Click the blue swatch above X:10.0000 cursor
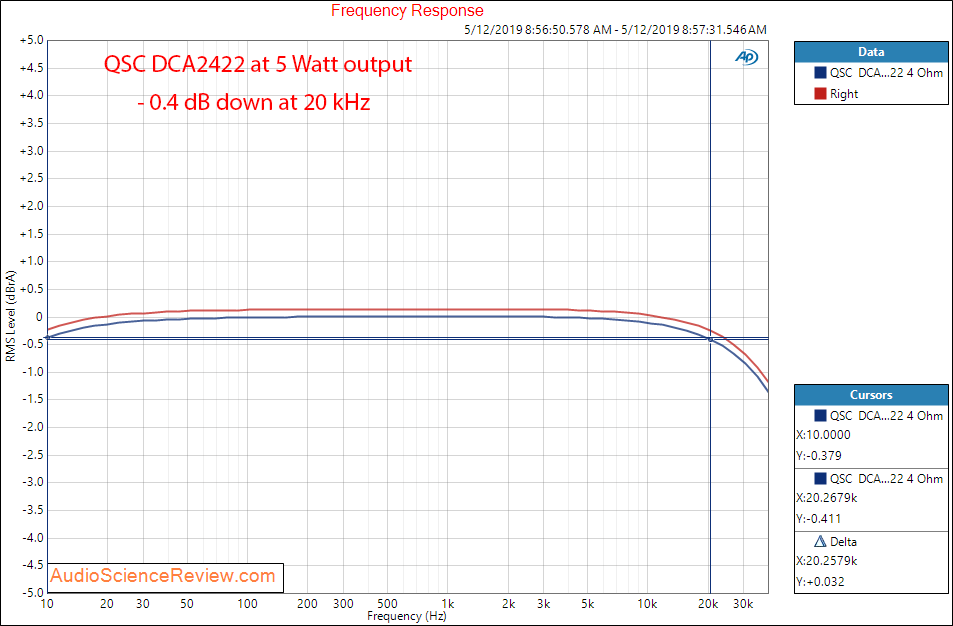This screenshot has width=953, height=626. 820,416
